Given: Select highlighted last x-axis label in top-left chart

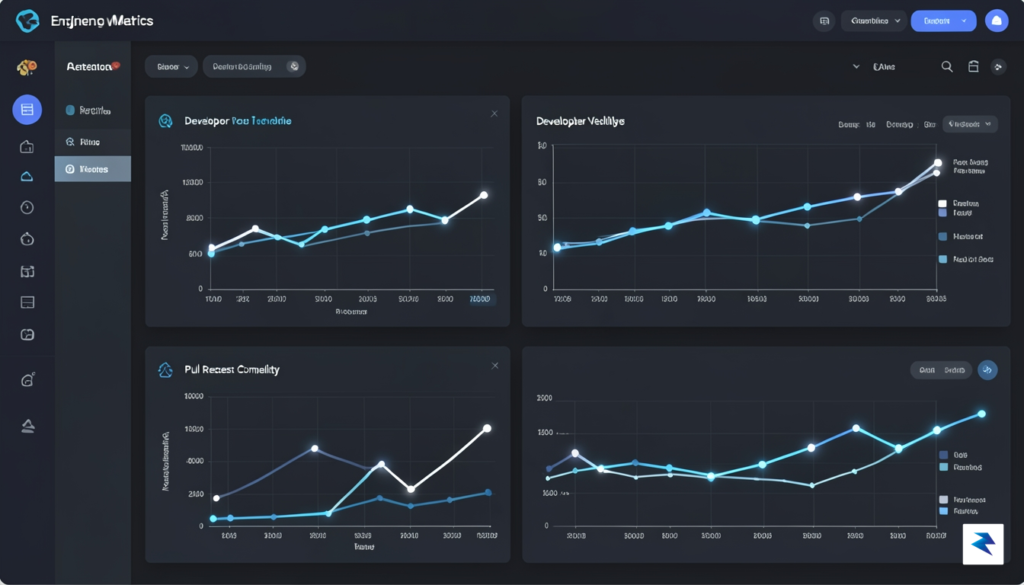Looking at the screenshot, I should [x=481, y=299].
